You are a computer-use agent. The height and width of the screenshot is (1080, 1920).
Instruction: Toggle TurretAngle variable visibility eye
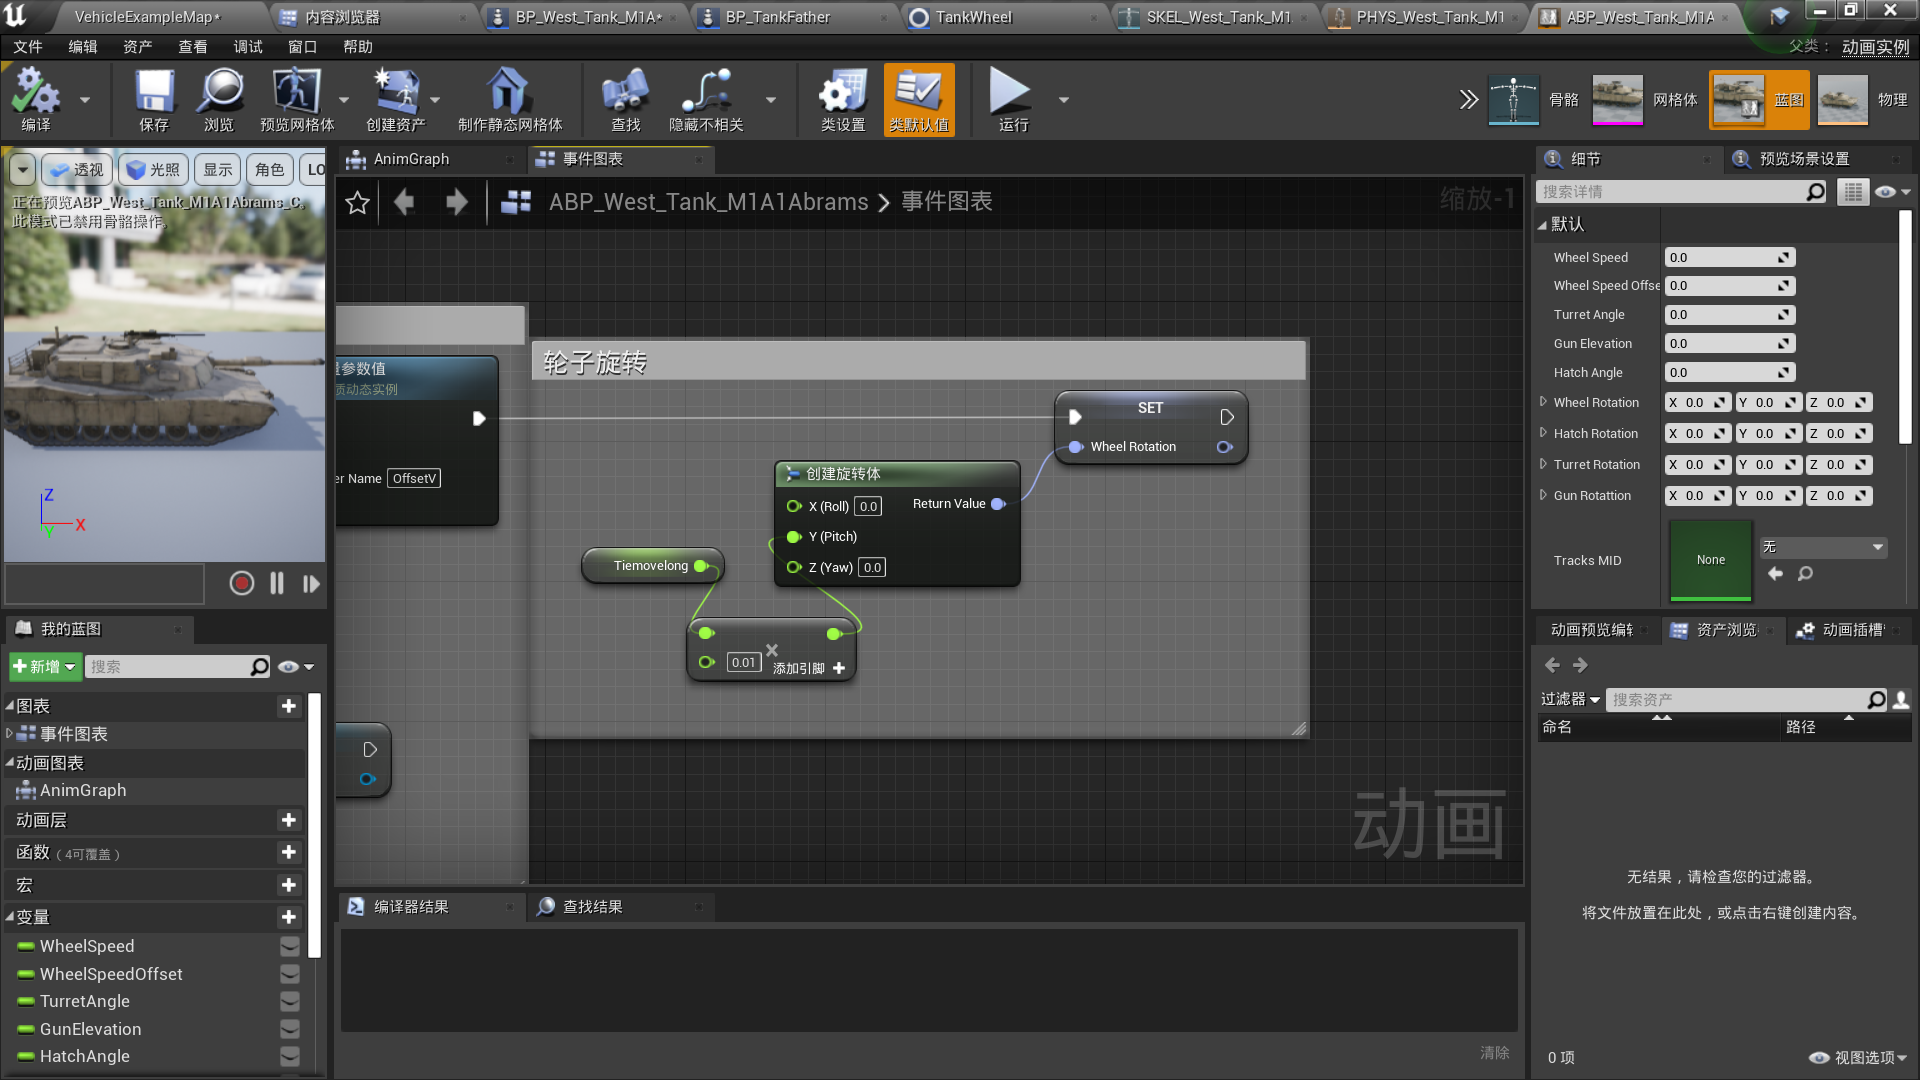pos(290,1001)
